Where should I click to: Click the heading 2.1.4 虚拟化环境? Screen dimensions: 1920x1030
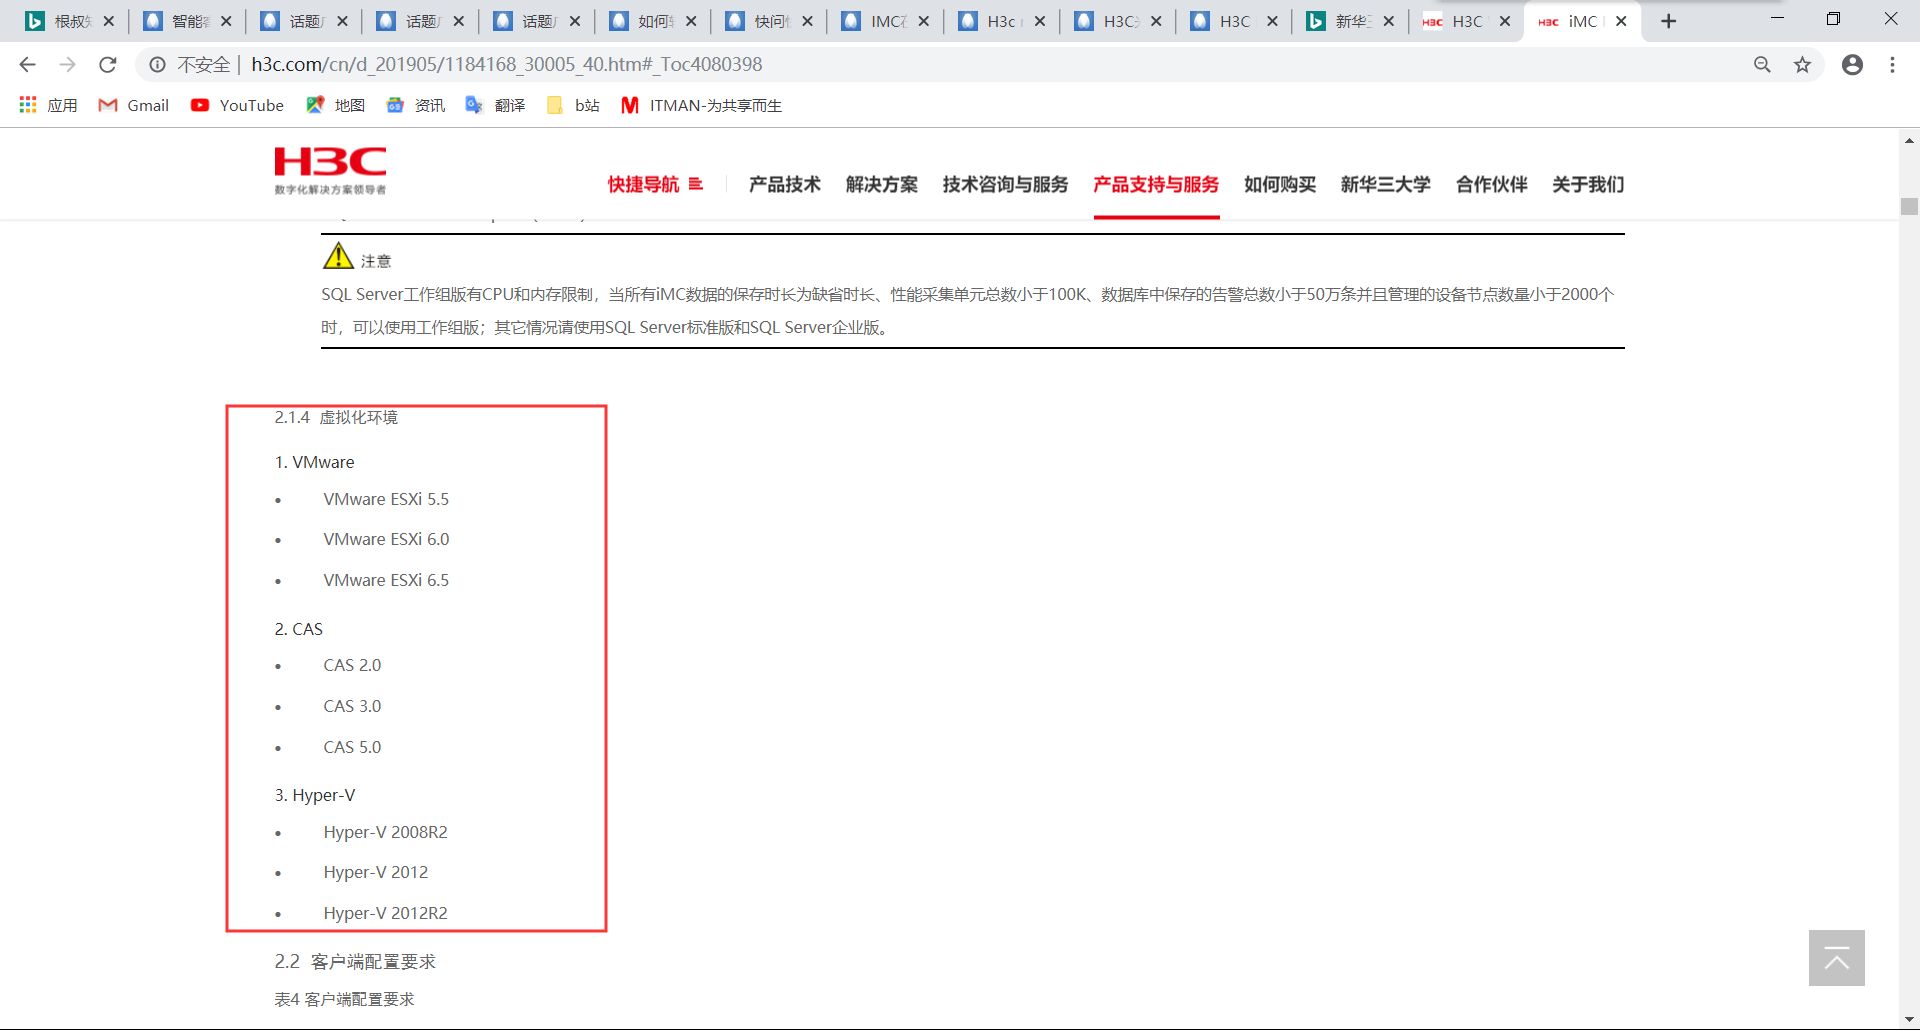point(336,417)
